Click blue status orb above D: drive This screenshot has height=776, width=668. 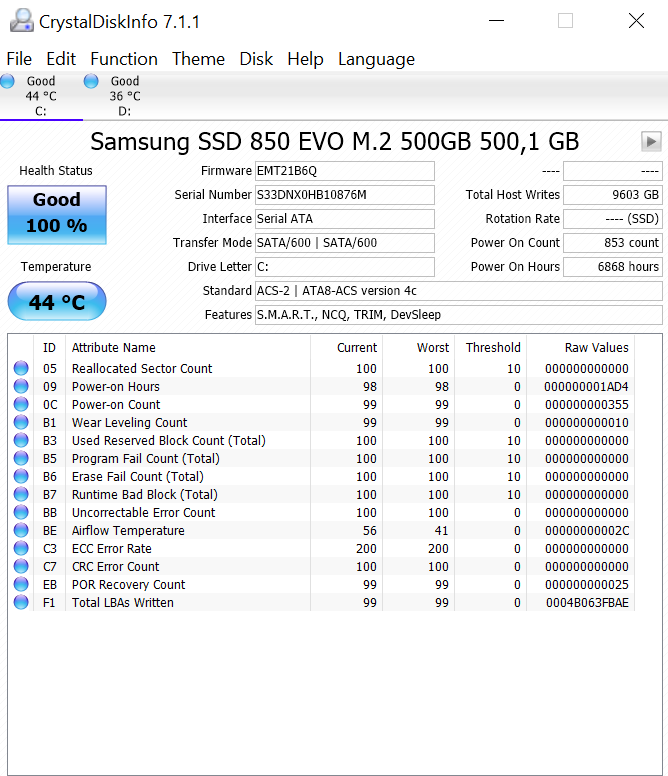click(91, 81)
